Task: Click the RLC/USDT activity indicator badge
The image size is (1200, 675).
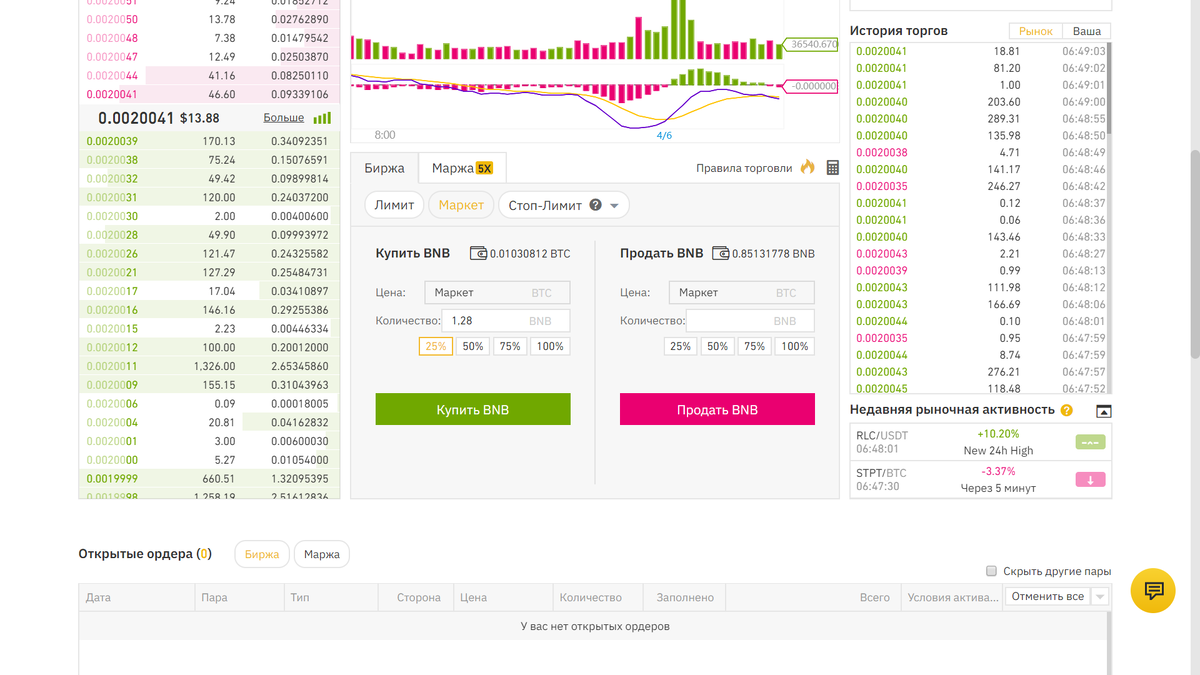Action: click(x=1090, y=442)
